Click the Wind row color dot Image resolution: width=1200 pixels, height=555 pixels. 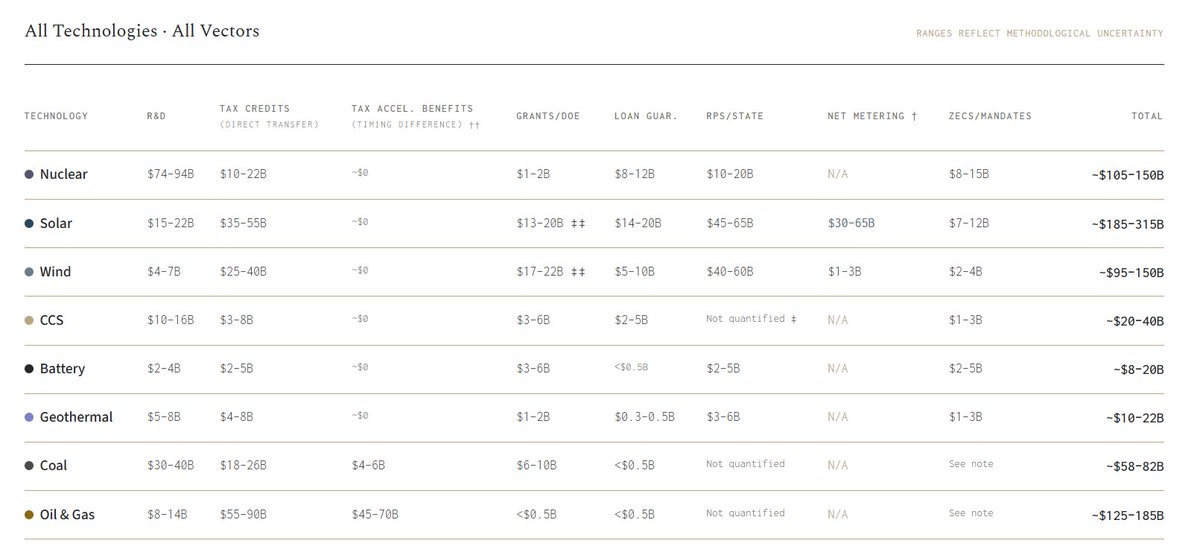(29, 272)
